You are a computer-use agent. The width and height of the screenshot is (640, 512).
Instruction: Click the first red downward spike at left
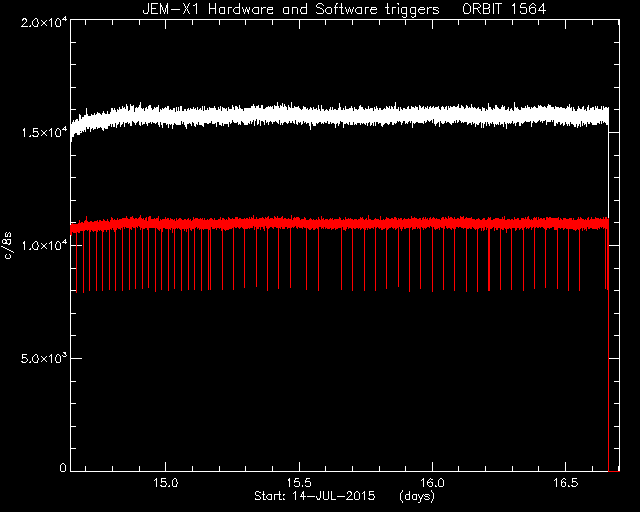pos(76,261)
